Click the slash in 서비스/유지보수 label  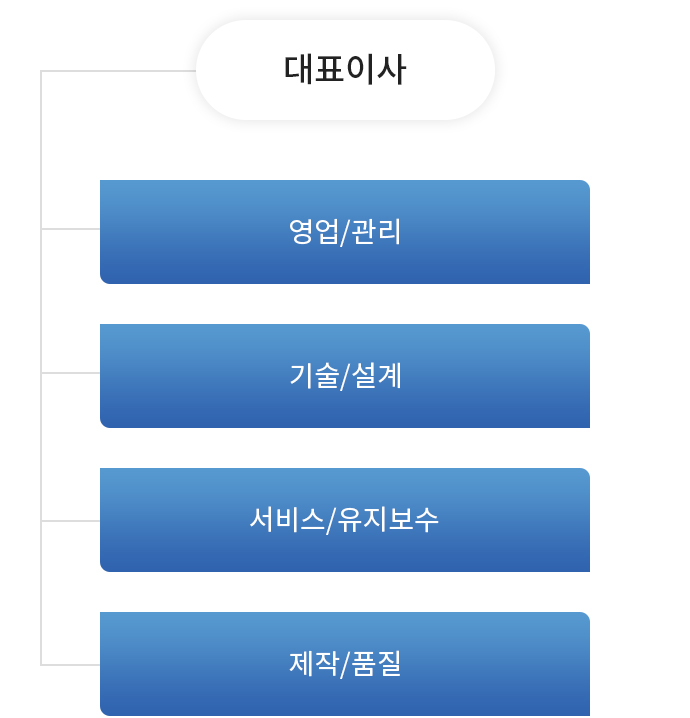tap(331, 521)
